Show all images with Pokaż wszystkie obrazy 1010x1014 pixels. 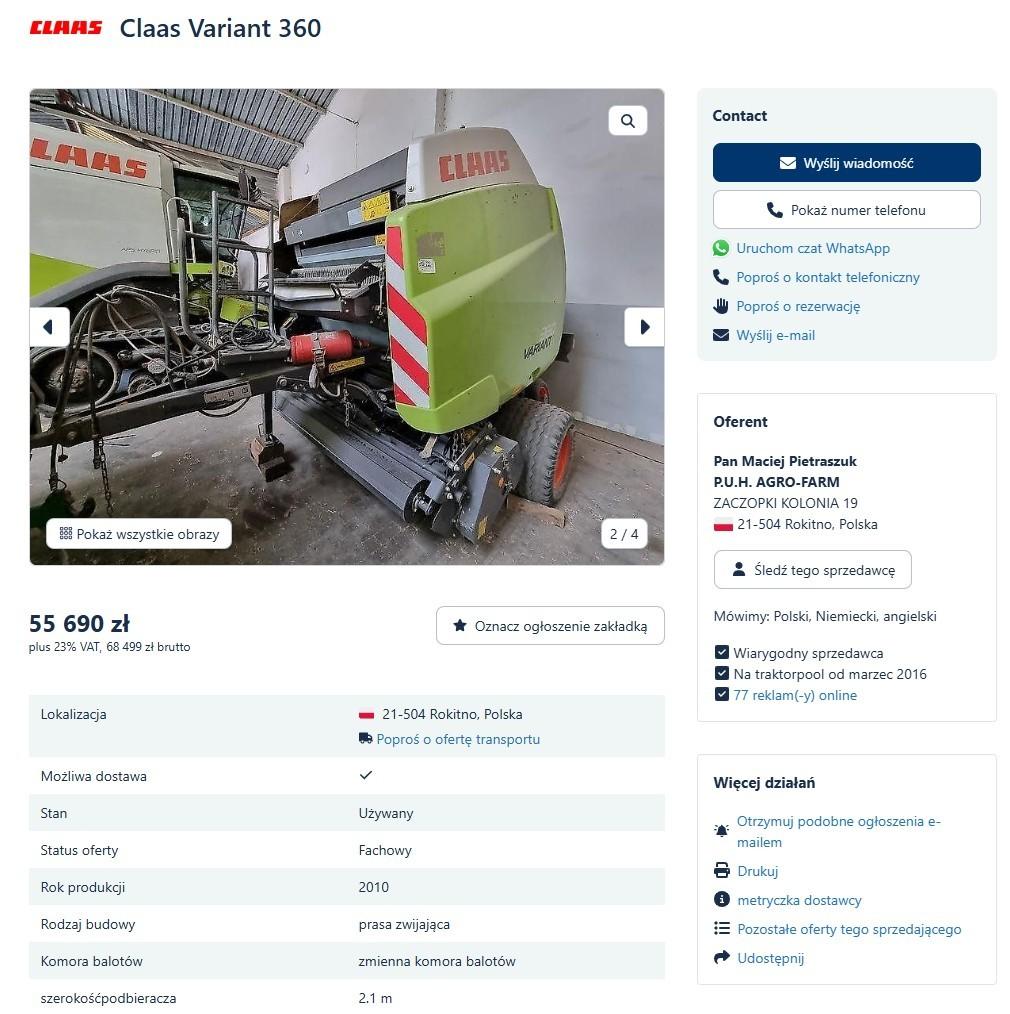(139, 534)
